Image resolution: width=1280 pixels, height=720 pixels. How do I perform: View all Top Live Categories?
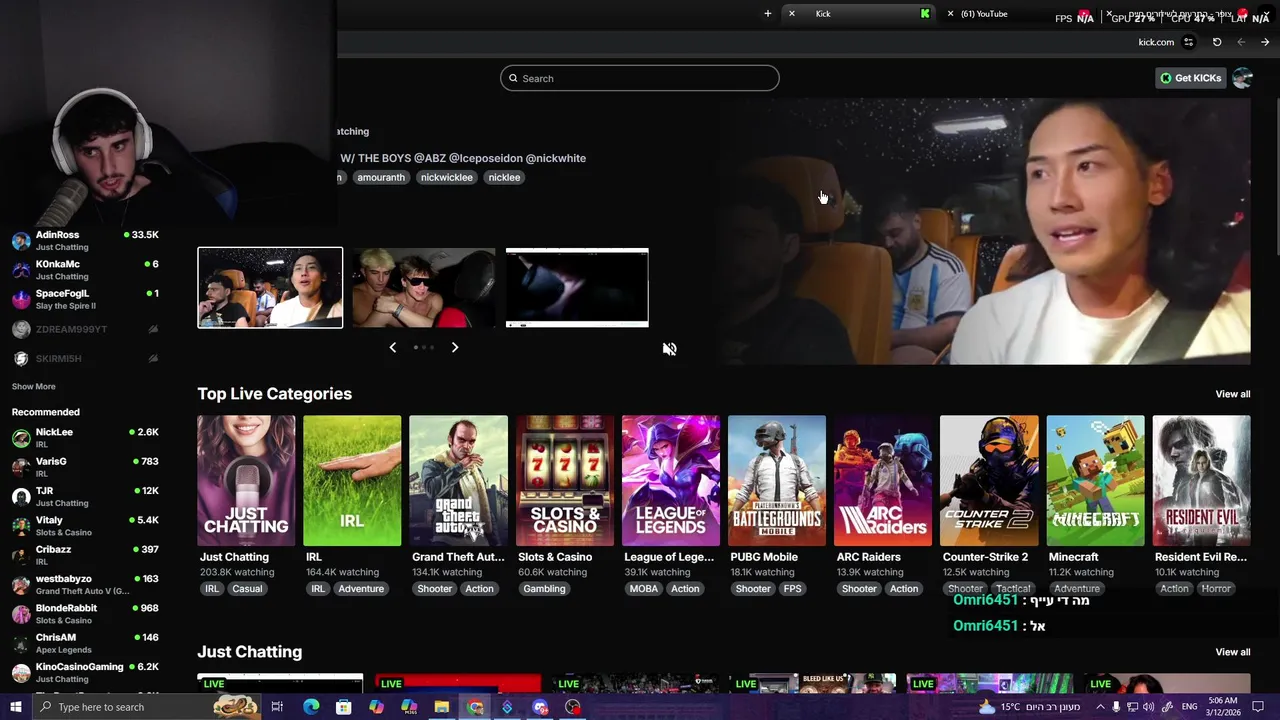(x=1232, y=394)
